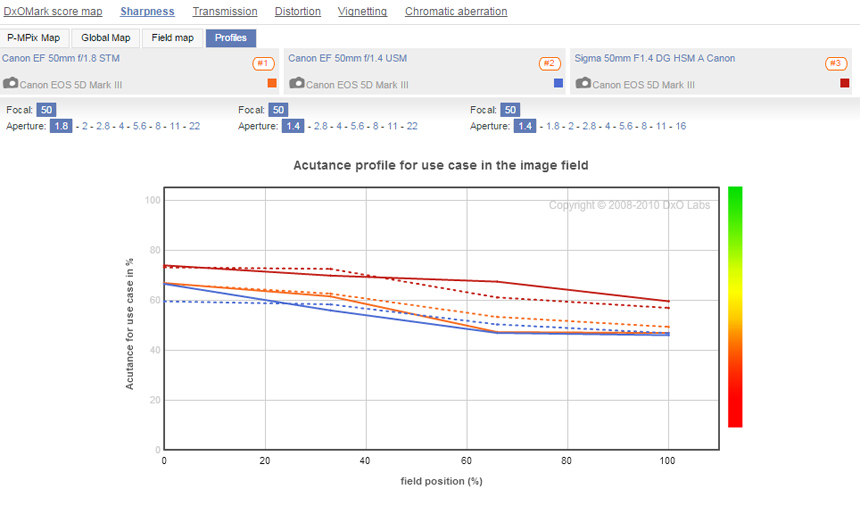Click the blue color swatch for lens #2
This screenshot has width=860, height=506.
point(558,83)
